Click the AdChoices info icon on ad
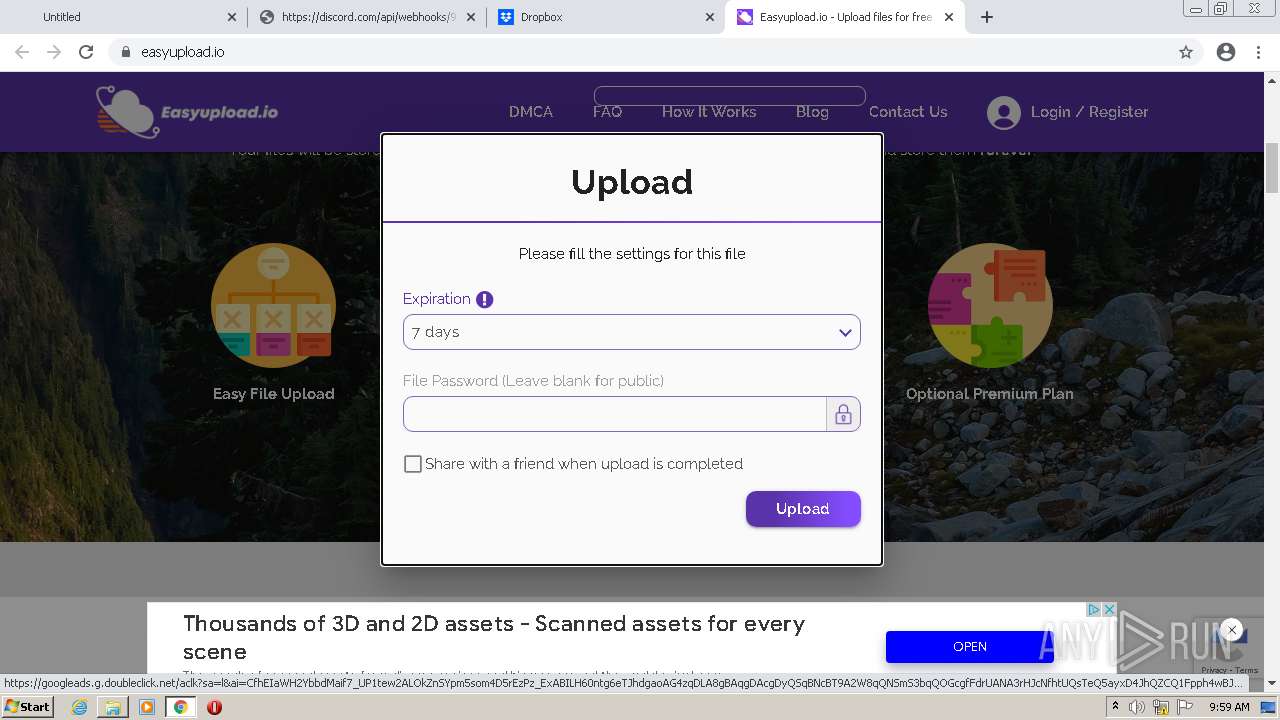The height and width of the screenshot is (720, 1280). coord(1094,609)
